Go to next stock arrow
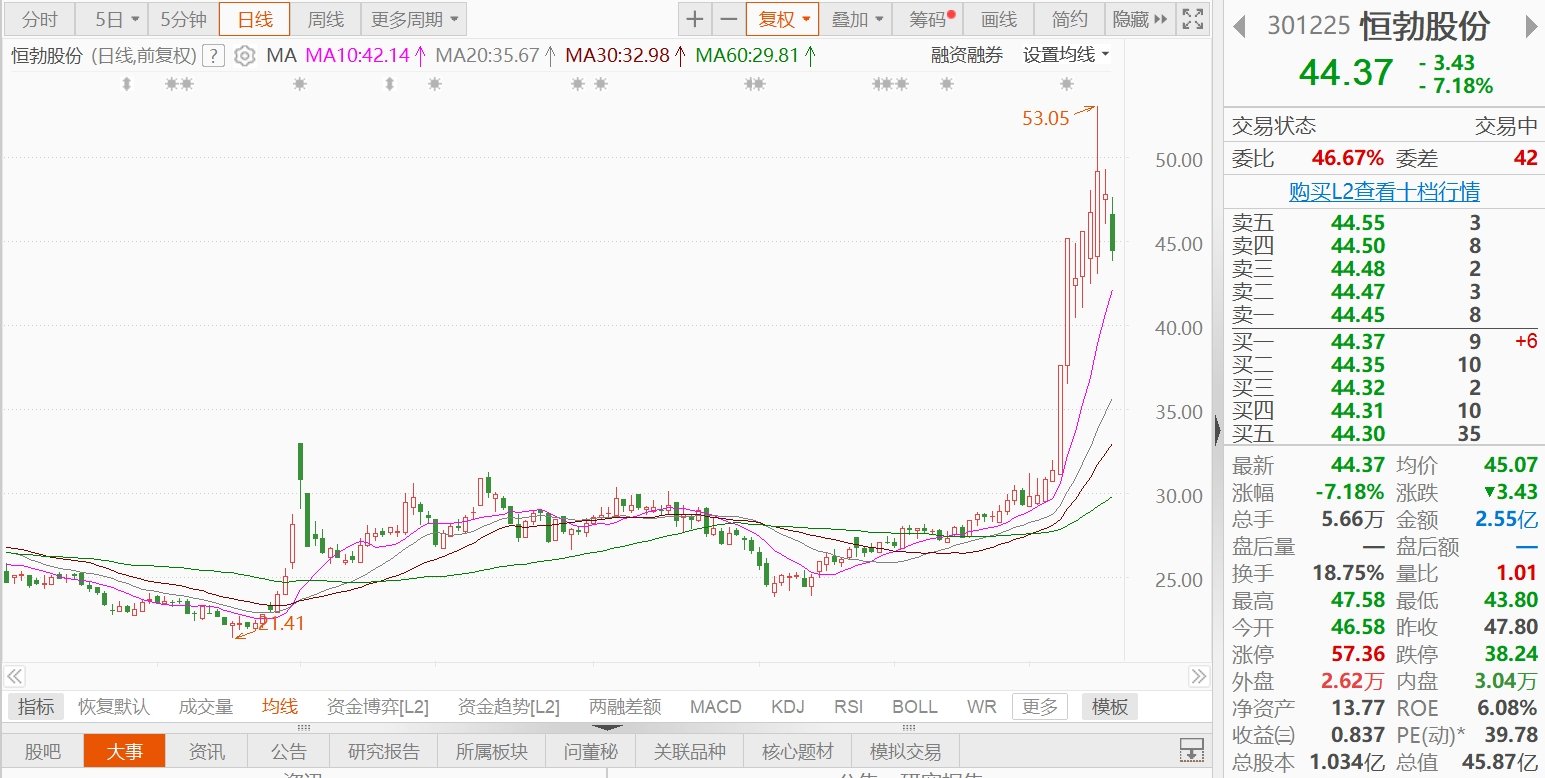Image resolution: width=1545 pixels, height=778 pixels. point(1530,25)
